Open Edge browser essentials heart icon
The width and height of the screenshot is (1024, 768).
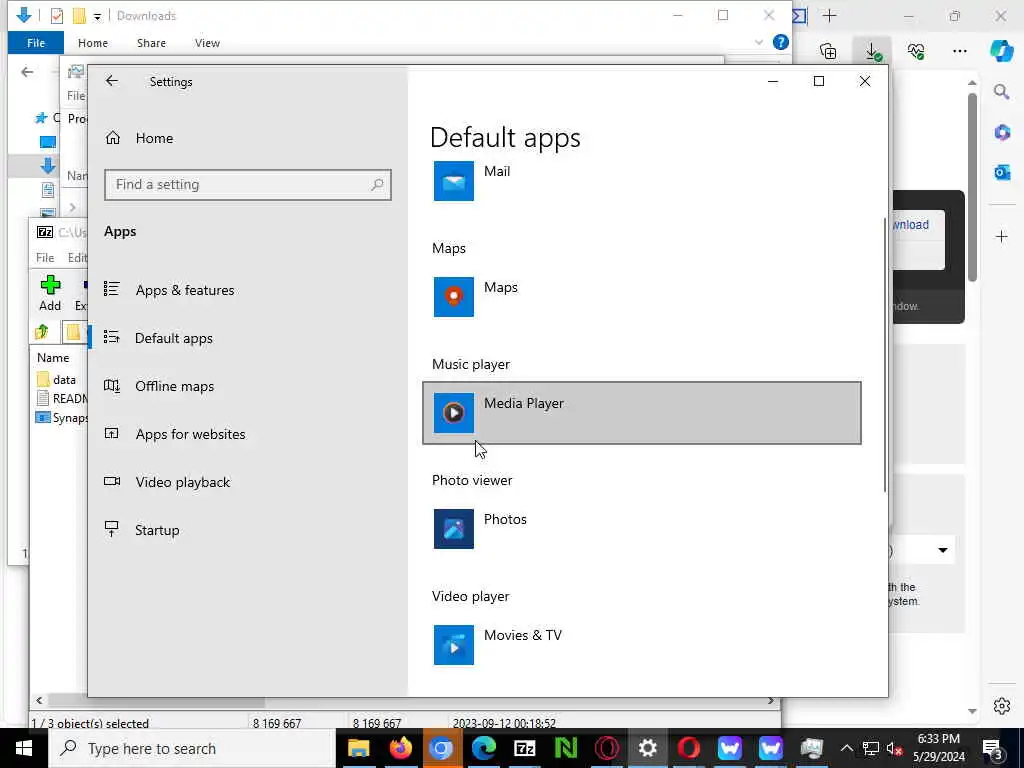[x=916, y=51]
